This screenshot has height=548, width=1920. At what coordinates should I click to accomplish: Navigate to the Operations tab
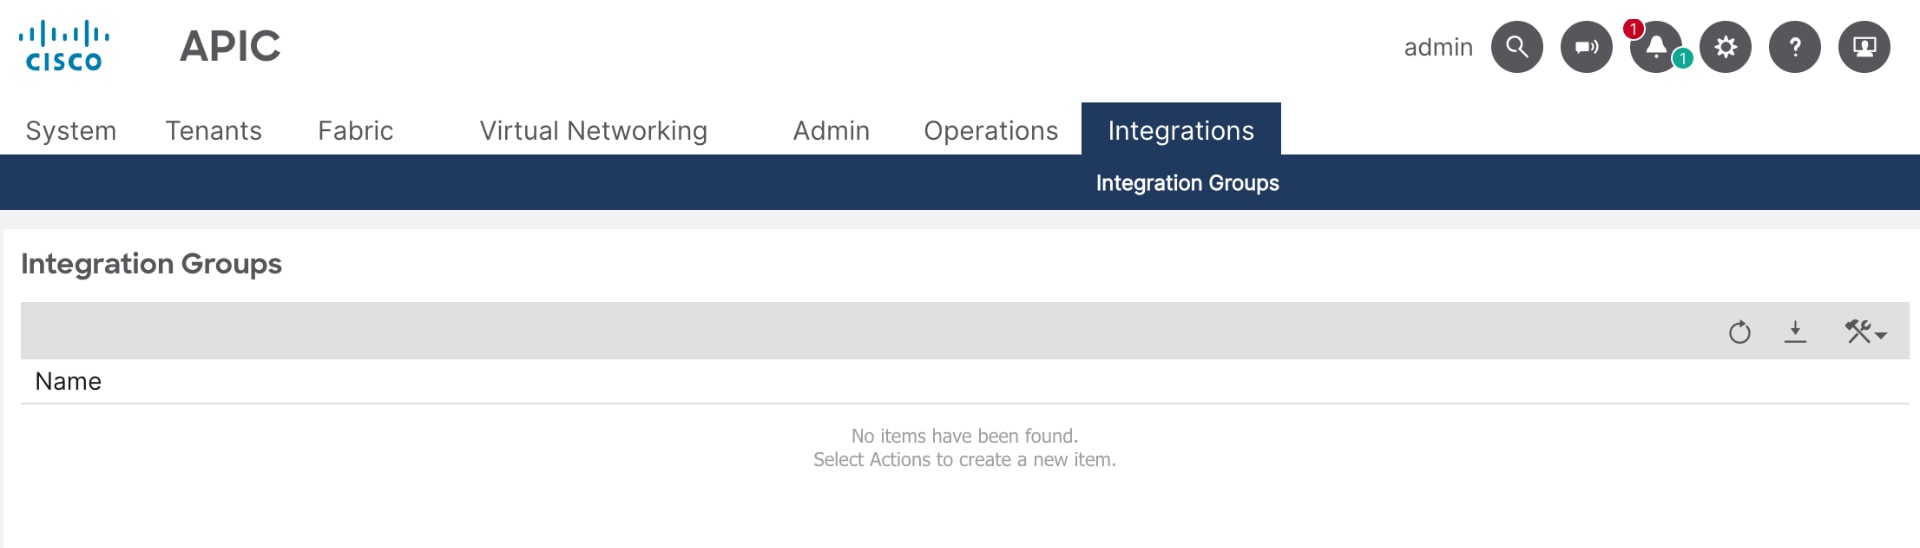(x=990, y=131)
